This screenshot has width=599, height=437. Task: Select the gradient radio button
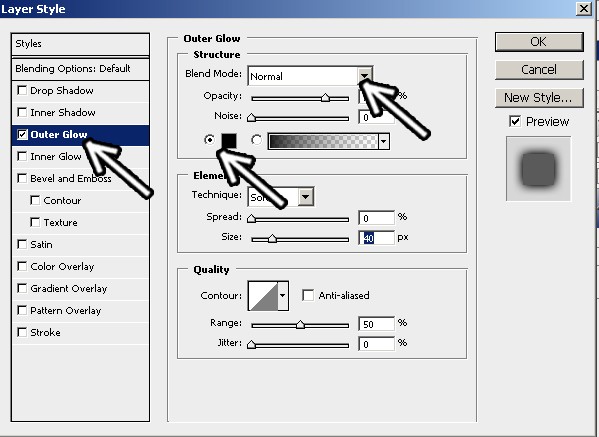[x=257, y=140]
